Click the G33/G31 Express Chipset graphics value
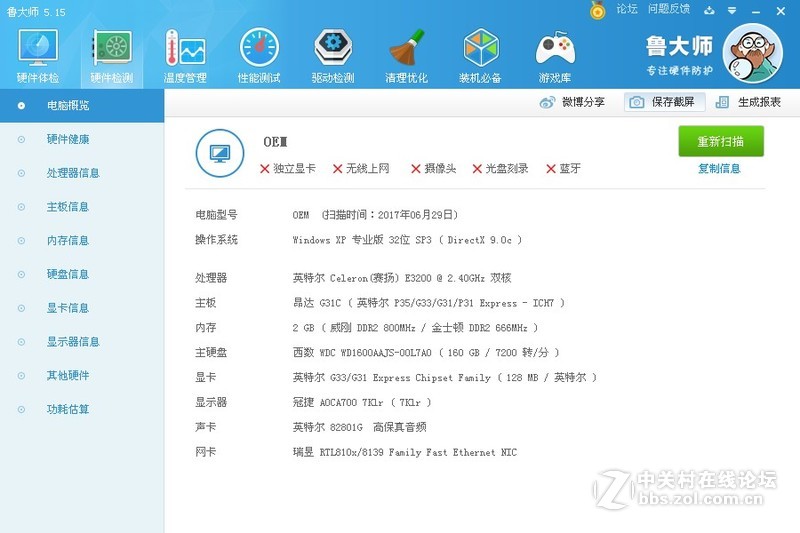Screen dimensions: 800x533 click(444, 377)
